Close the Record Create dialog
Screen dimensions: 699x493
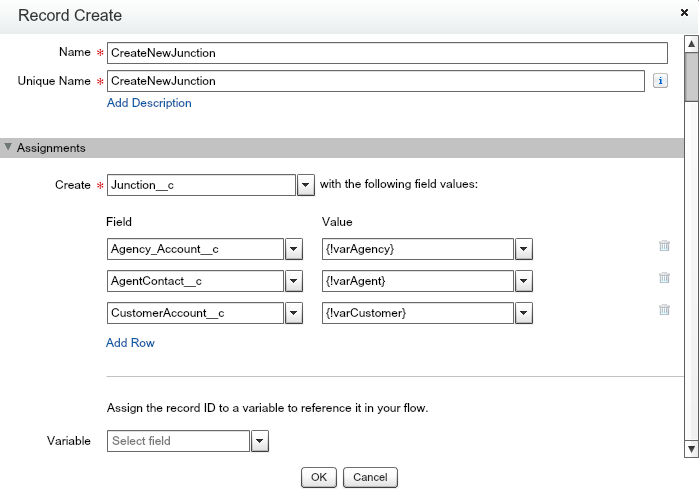tap(684, 16)
